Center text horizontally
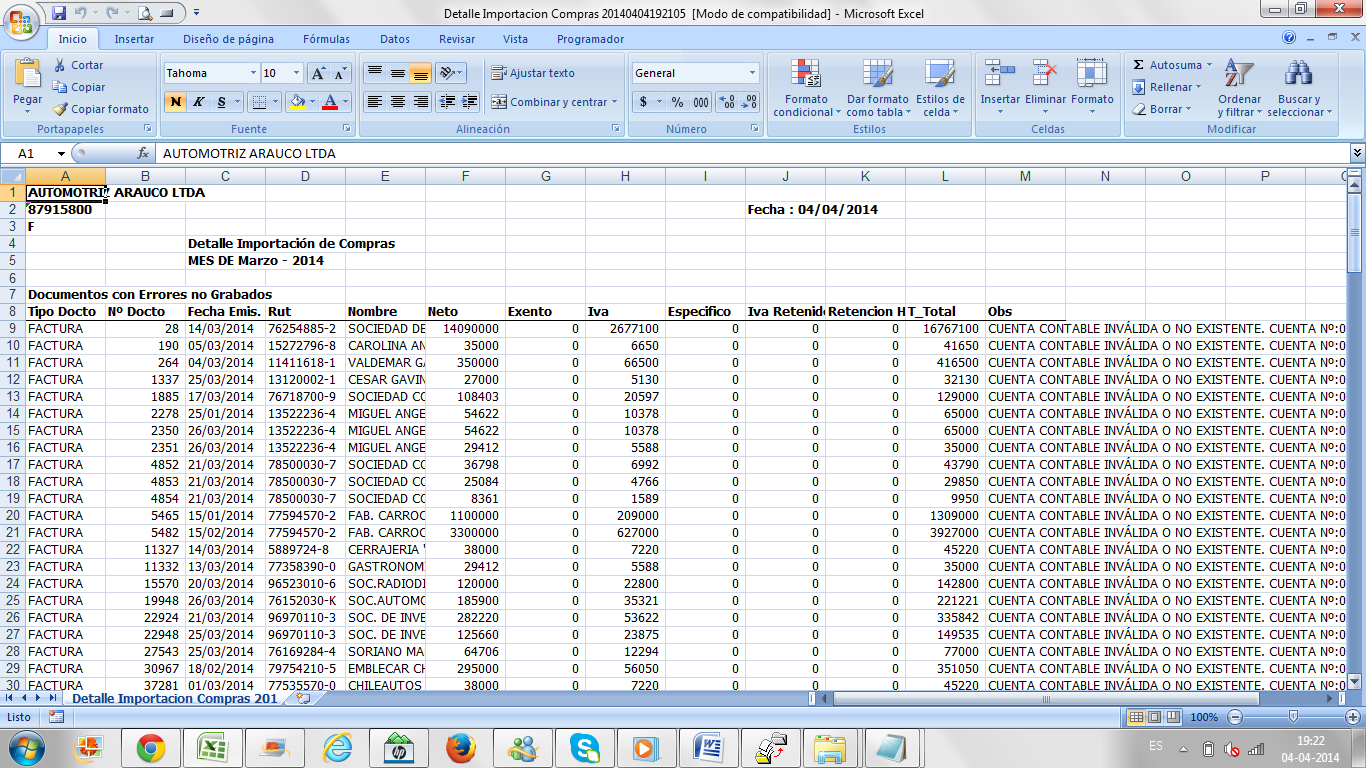The image size is (1366, 768). (x=397, y=102)
